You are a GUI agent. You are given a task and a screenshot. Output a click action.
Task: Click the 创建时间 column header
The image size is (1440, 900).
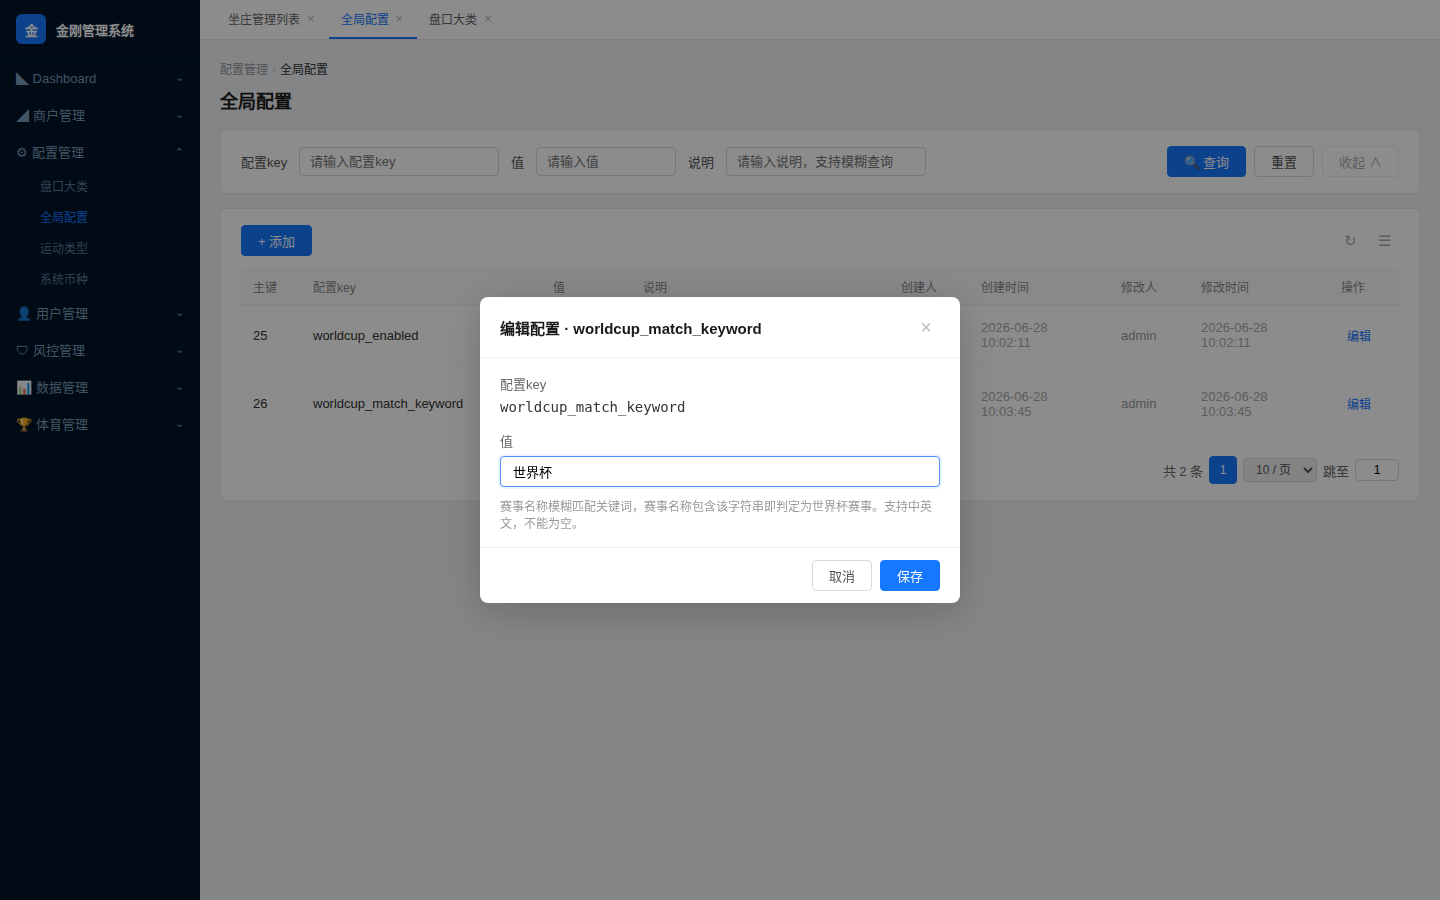pos(1005,287)
